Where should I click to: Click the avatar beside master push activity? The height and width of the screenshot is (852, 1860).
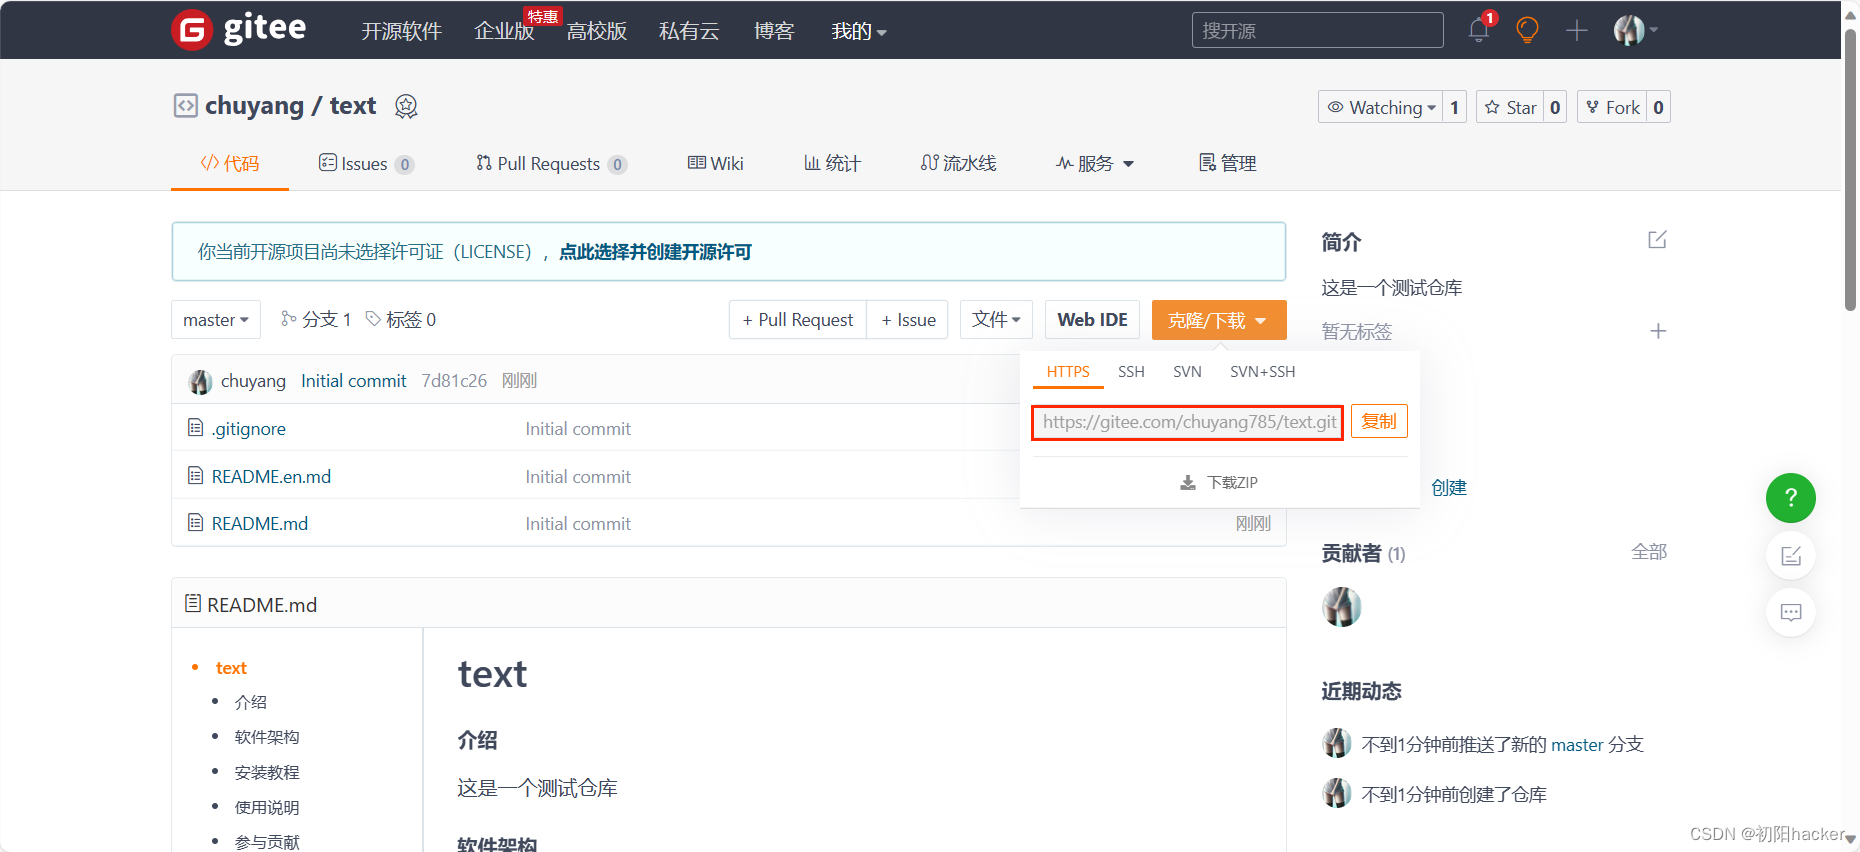(x=1337, y=743)
